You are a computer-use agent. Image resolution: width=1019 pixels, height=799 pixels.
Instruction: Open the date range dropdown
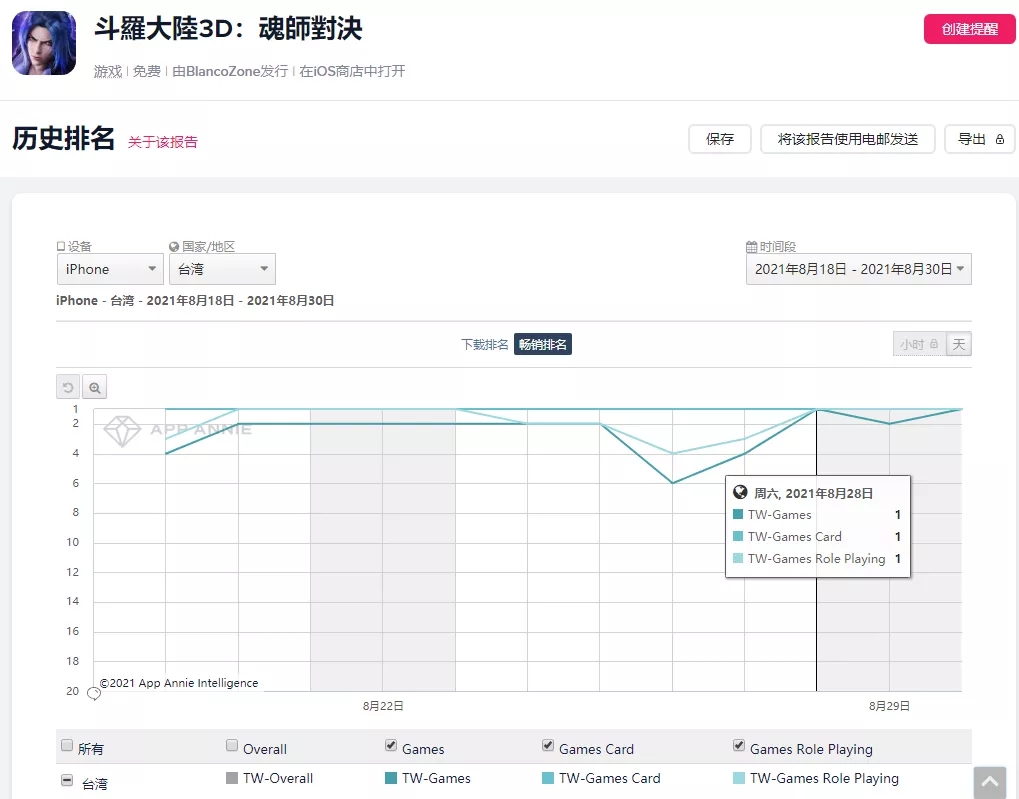tap(858, 269)
